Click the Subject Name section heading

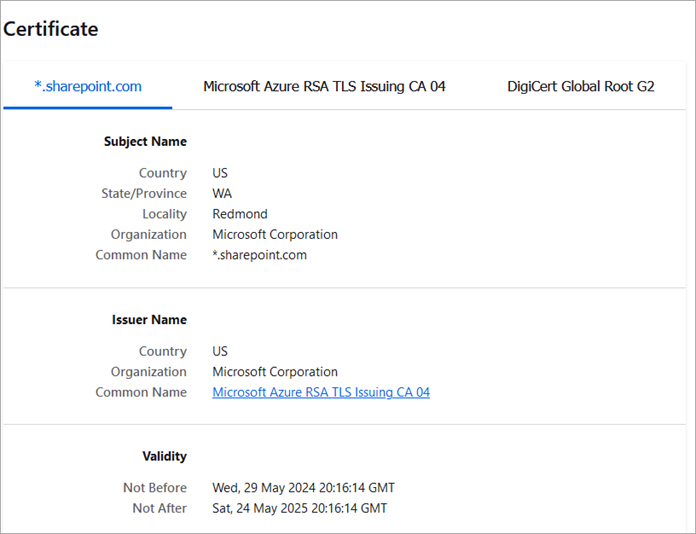145,142
